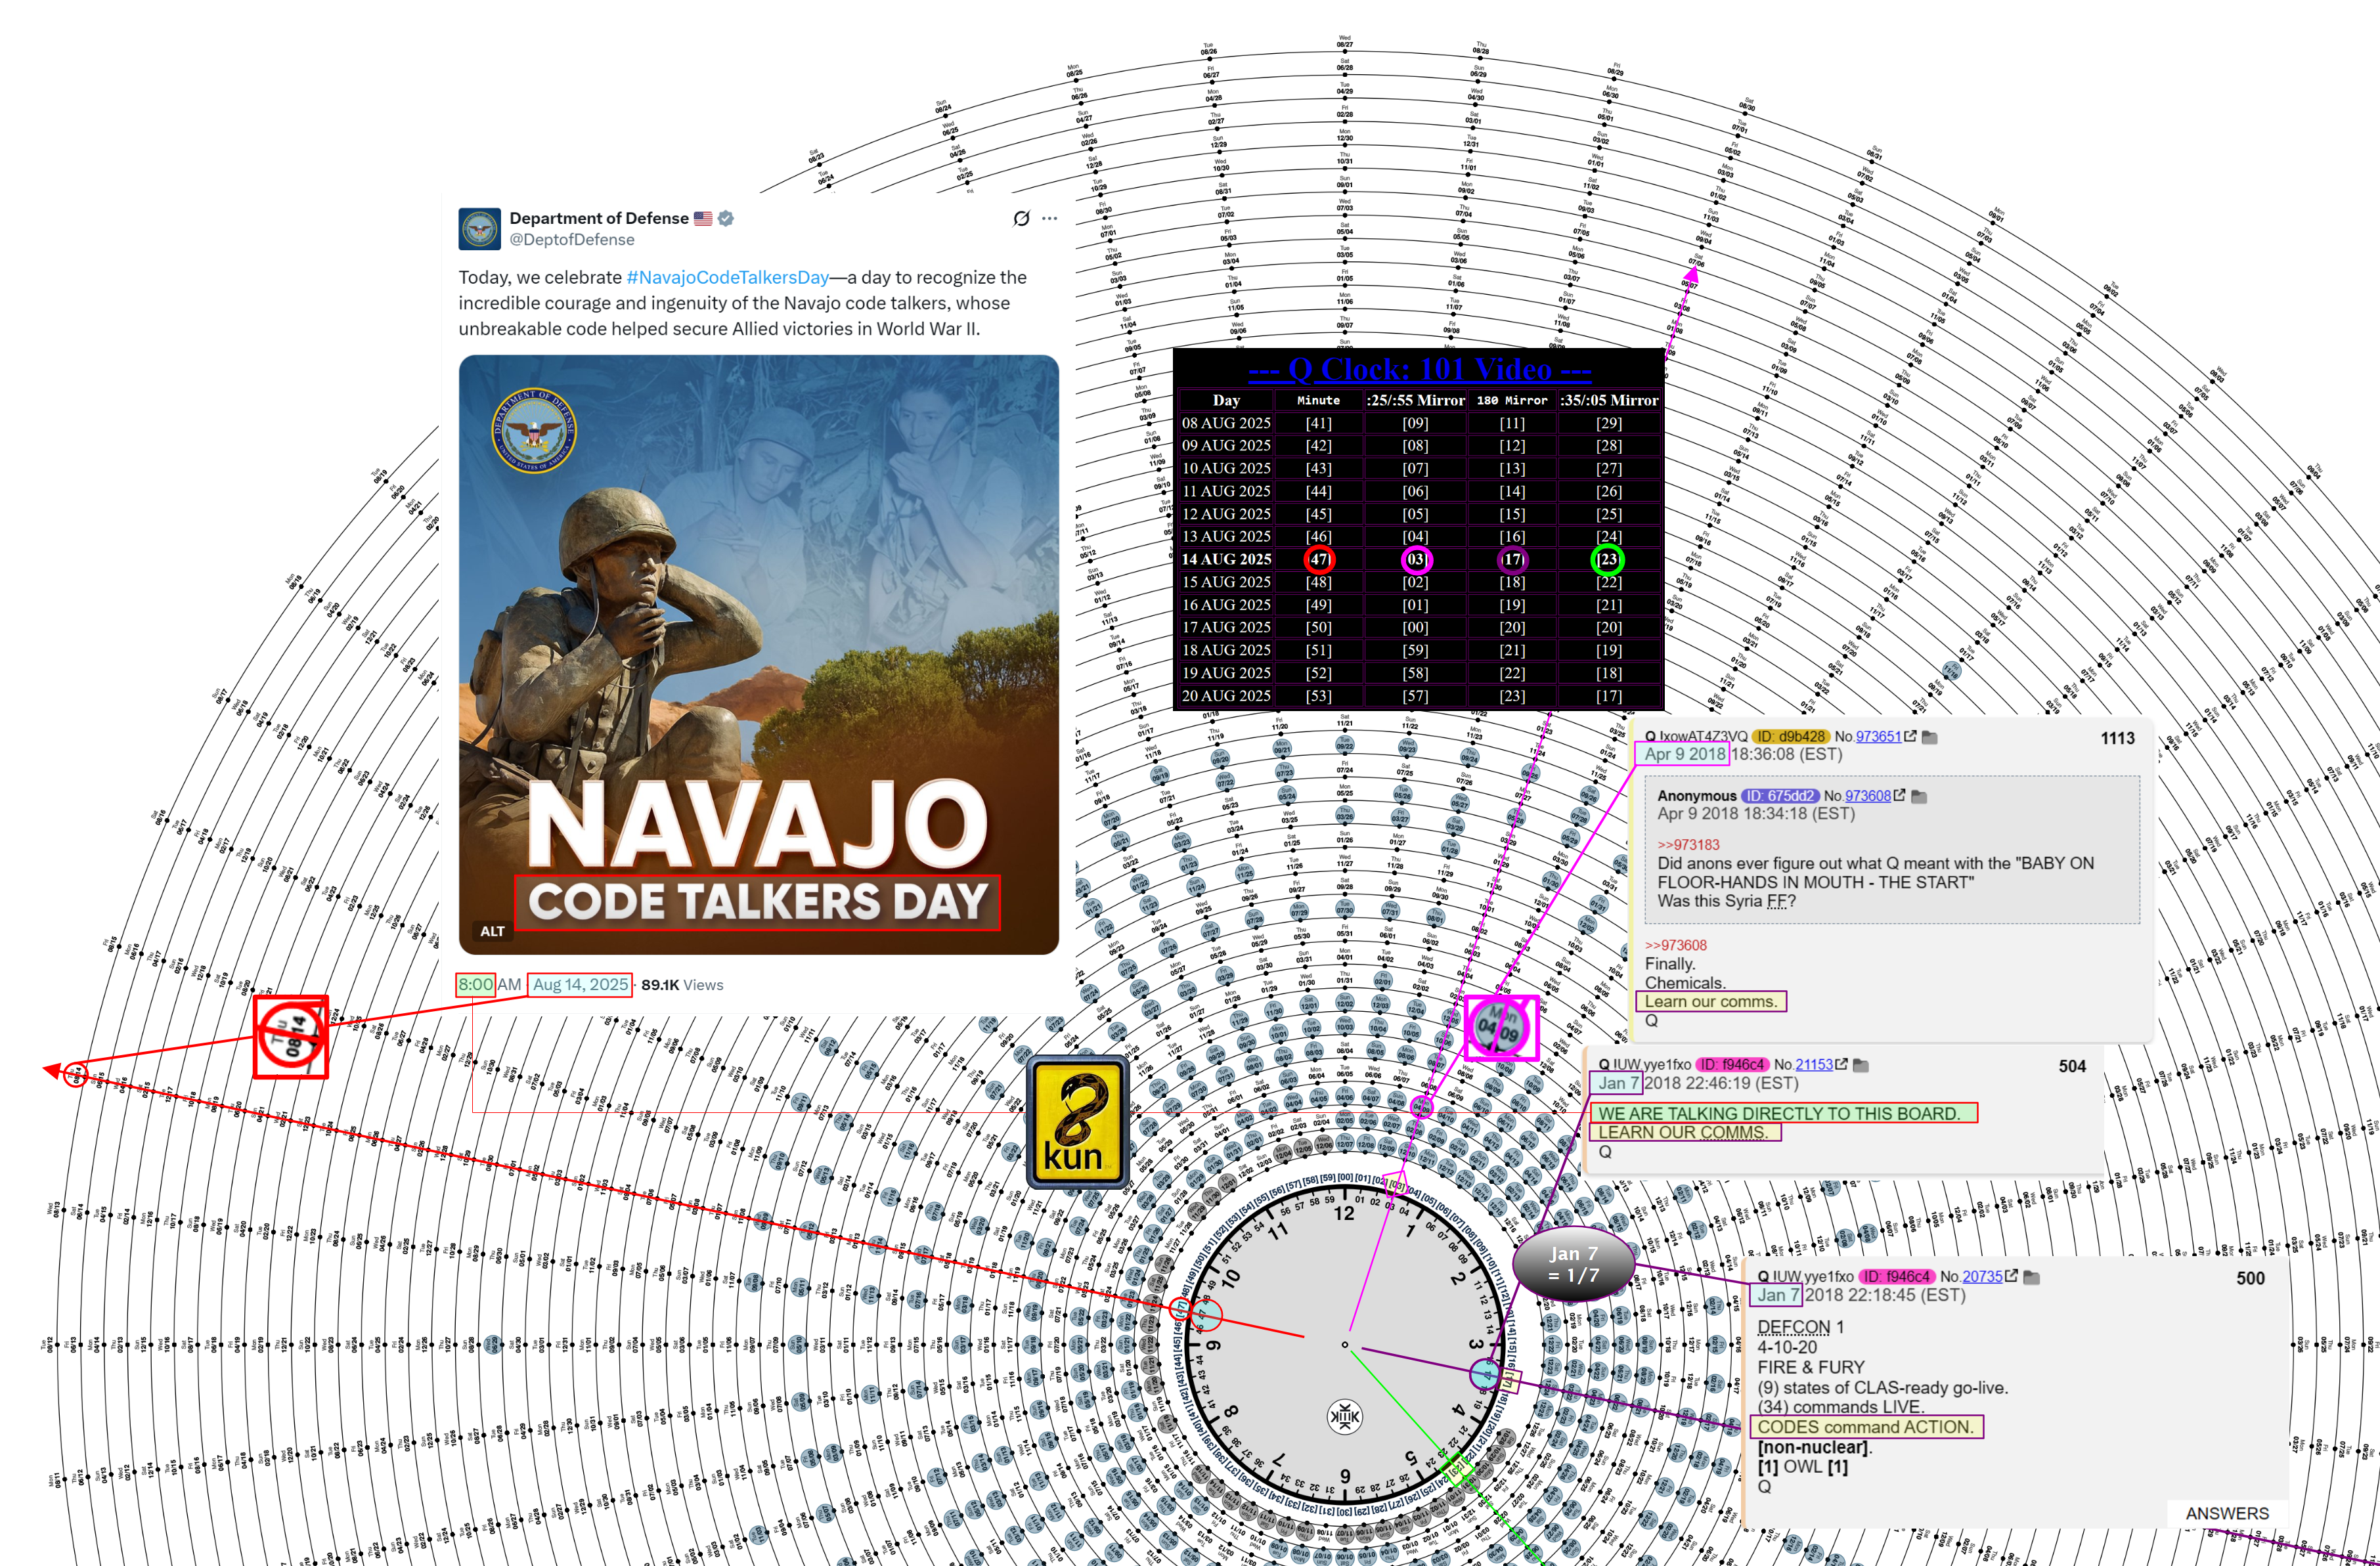Click the ID: 675dd2 badge on the Anonymous post
2380x1566 pixels.
click(1780, 796)
